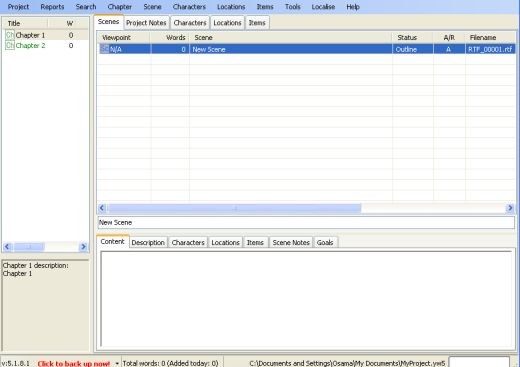Click the scene list horizontal scrollbar thumb
Image resolution: width=520 pixels, height=367 pixels.
pyautogui.click(x=234, y=208)
